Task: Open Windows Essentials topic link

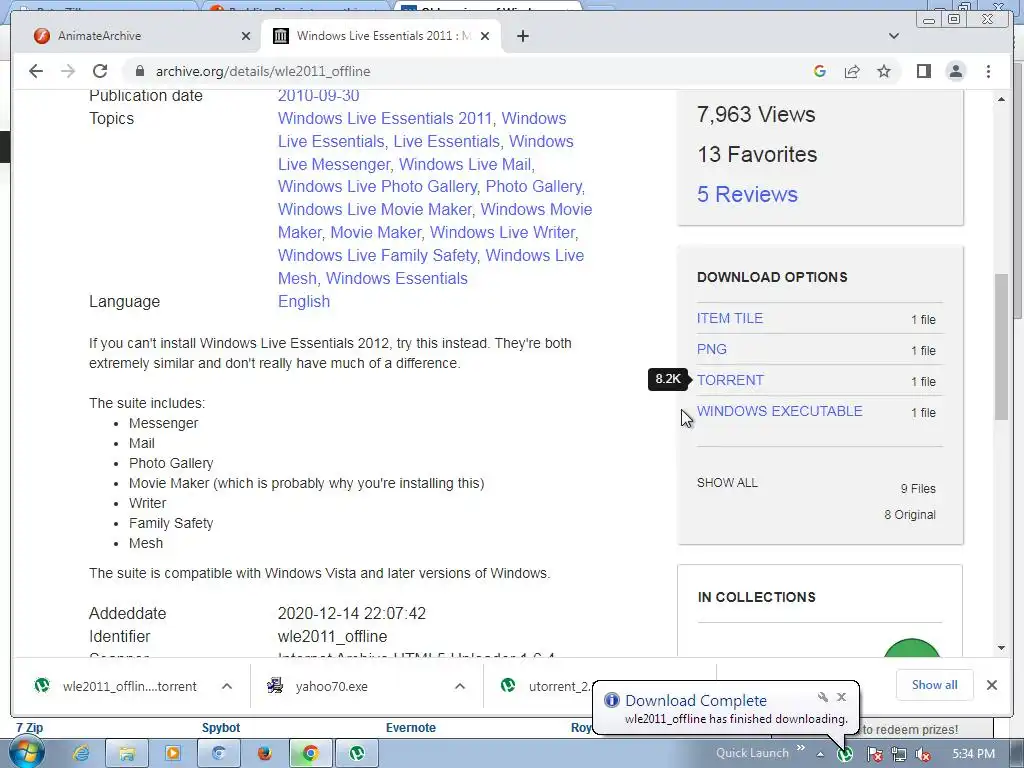Action: 396,278
